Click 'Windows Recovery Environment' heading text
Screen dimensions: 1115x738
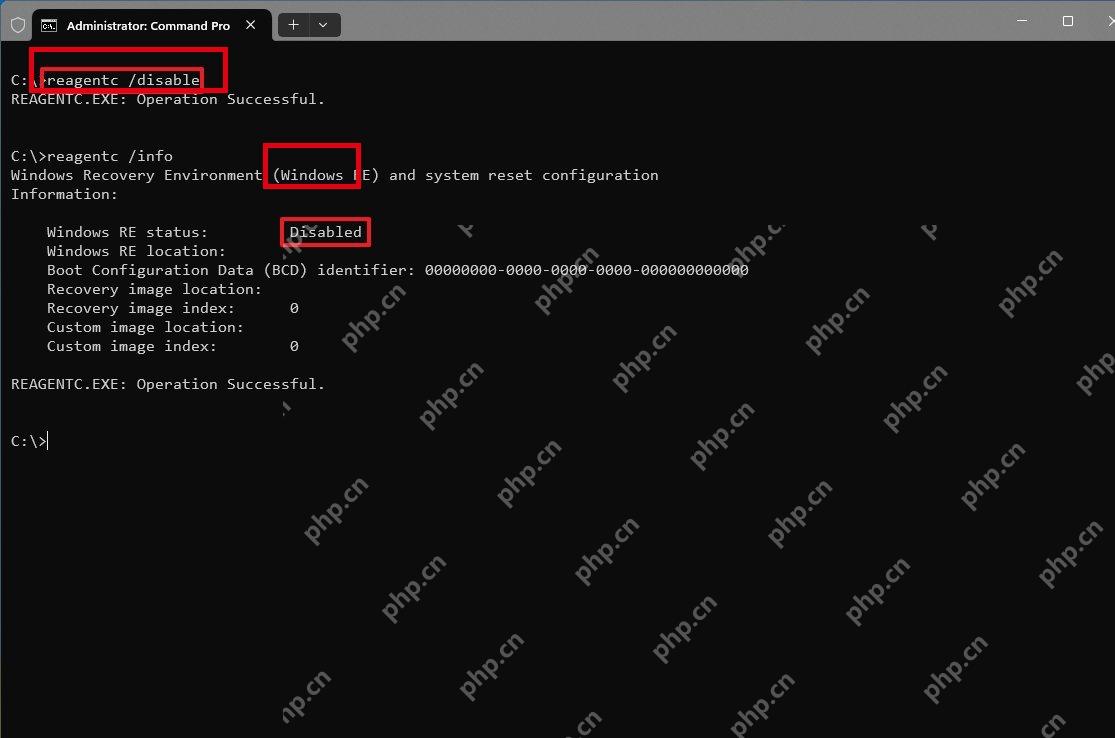coord(137,175)
